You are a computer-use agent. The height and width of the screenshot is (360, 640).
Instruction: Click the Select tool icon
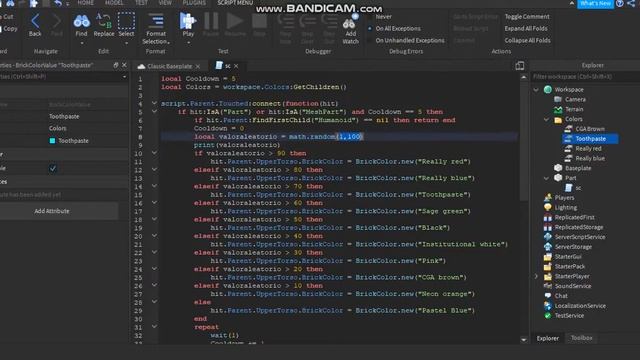pyautogui.click(x=126, y=21)
